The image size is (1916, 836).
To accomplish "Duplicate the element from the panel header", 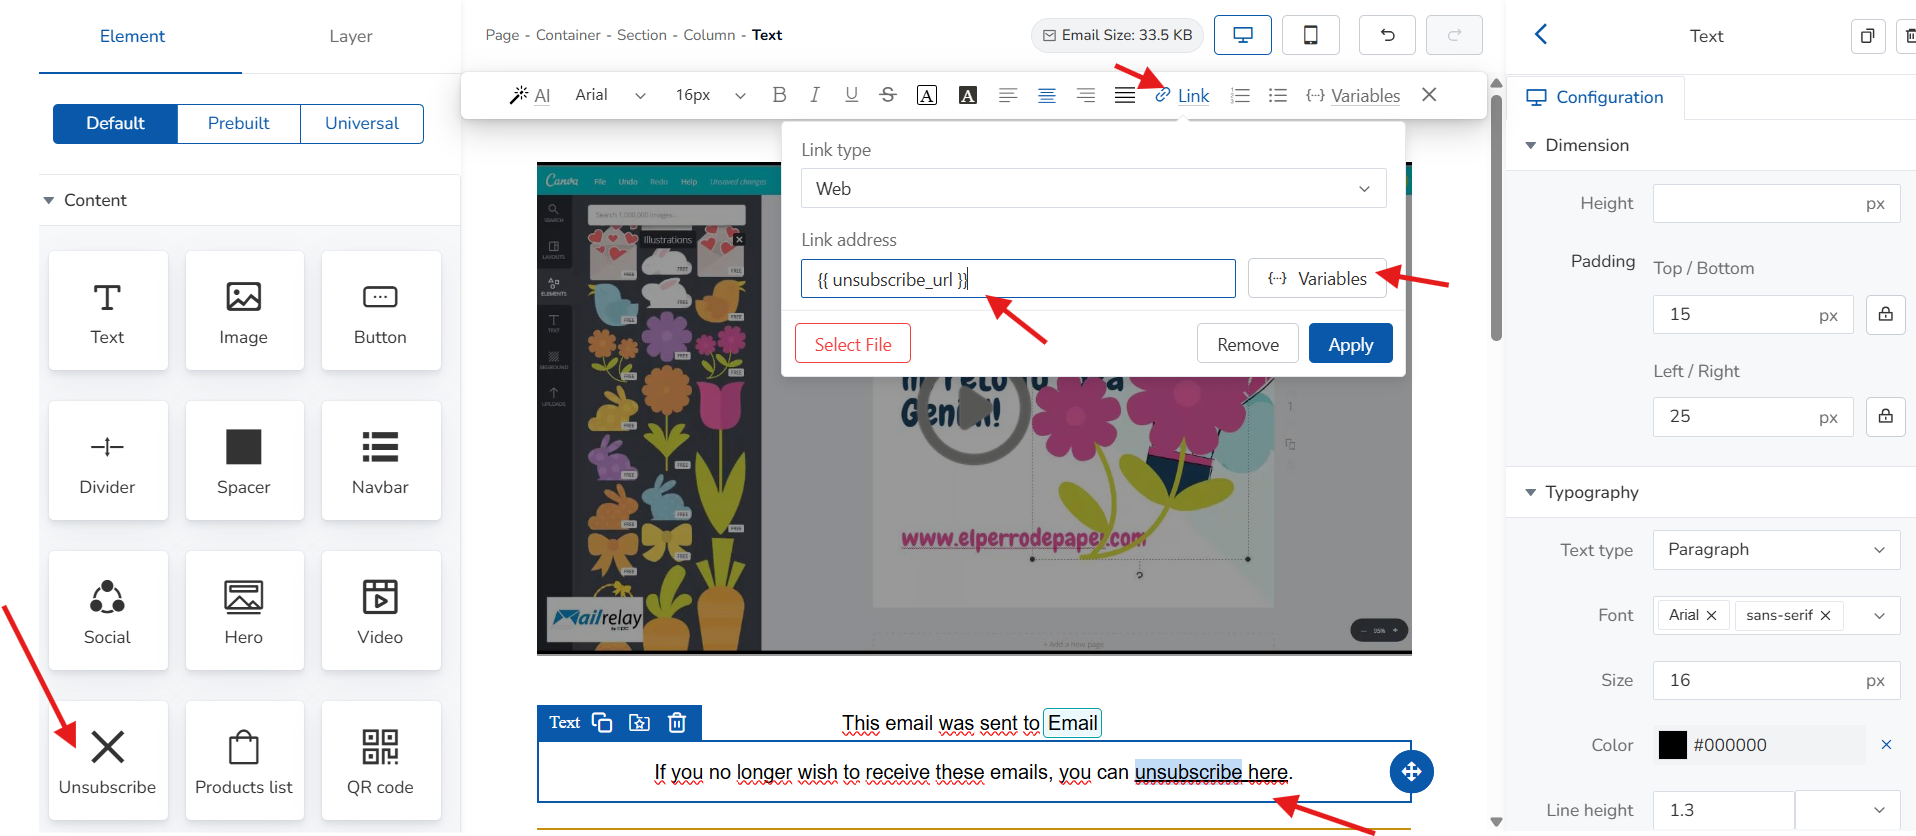I will pyautogui.click(x=1867, y=36).
